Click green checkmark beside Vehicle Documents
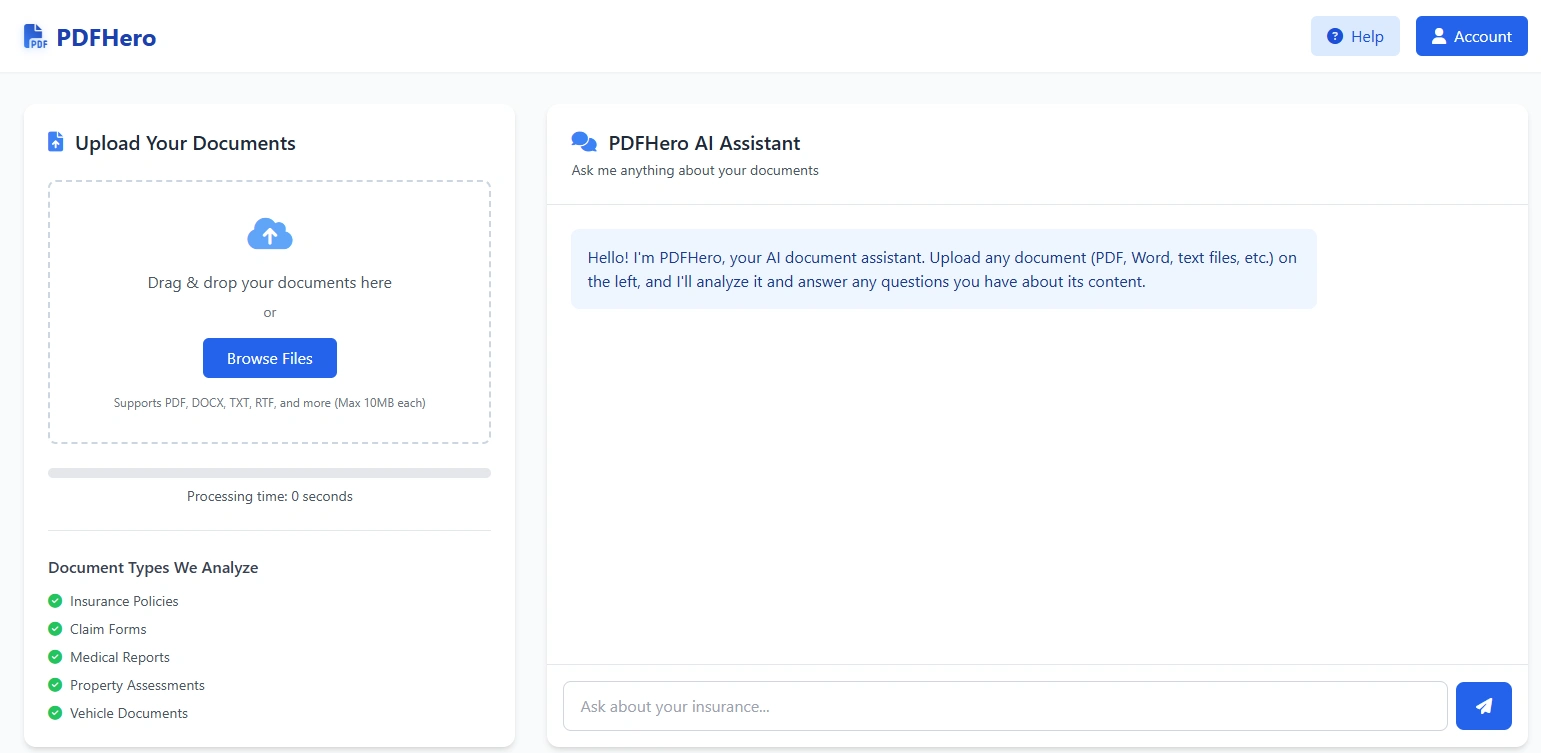The height and width of the screenshot is (753, 1541). (x=55, y=713)
